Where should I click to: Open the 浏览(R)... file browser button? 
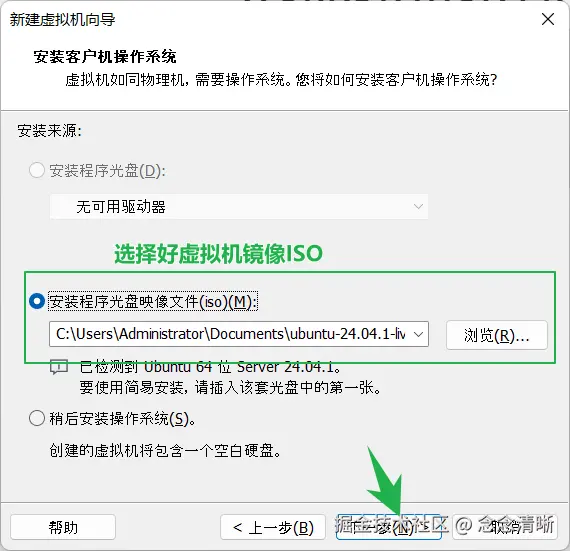497,335
